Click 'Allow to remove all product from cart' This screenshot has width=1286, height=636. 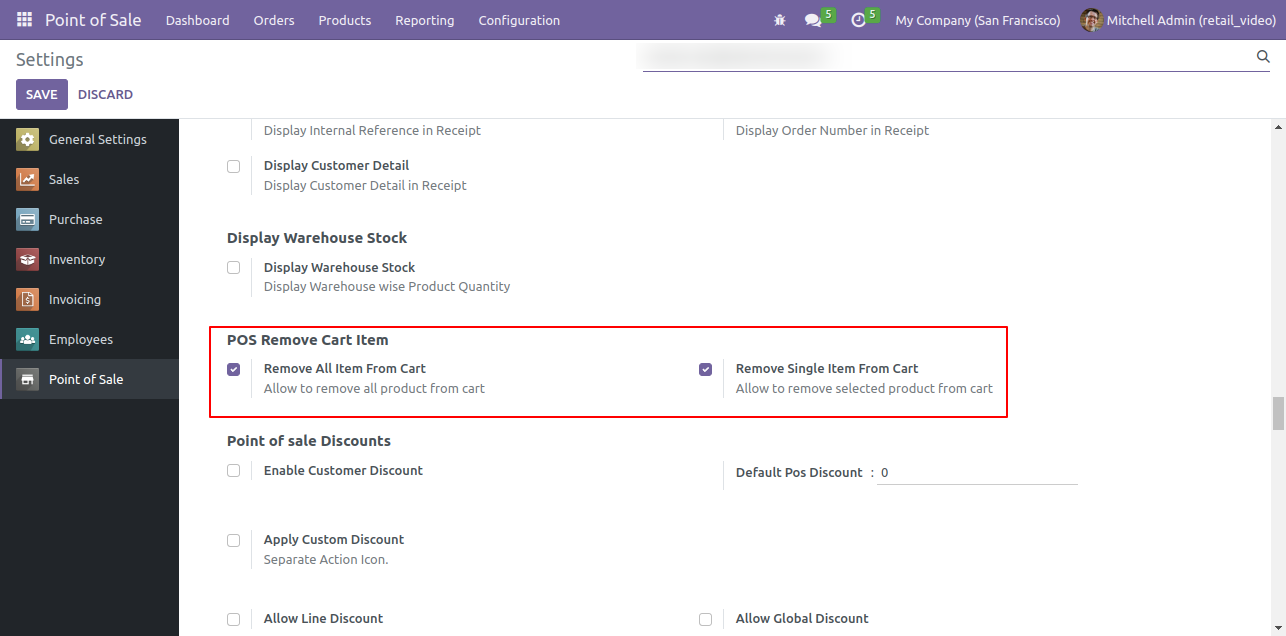point(374,389)
